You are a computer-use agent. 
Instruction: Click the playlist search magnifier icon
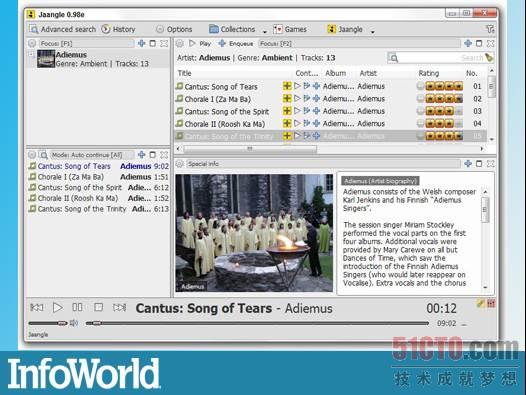44,155
